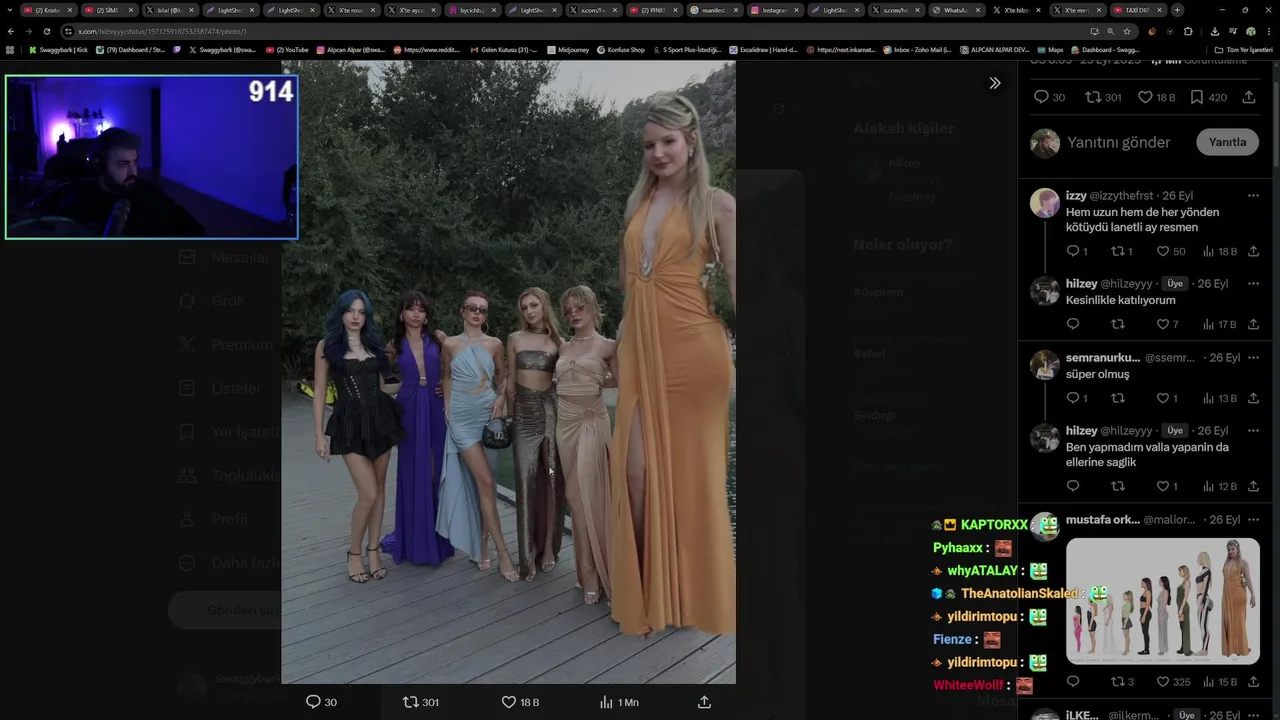Click the address bar URL
Viewport: 1280px width, 720px height.
162,31
